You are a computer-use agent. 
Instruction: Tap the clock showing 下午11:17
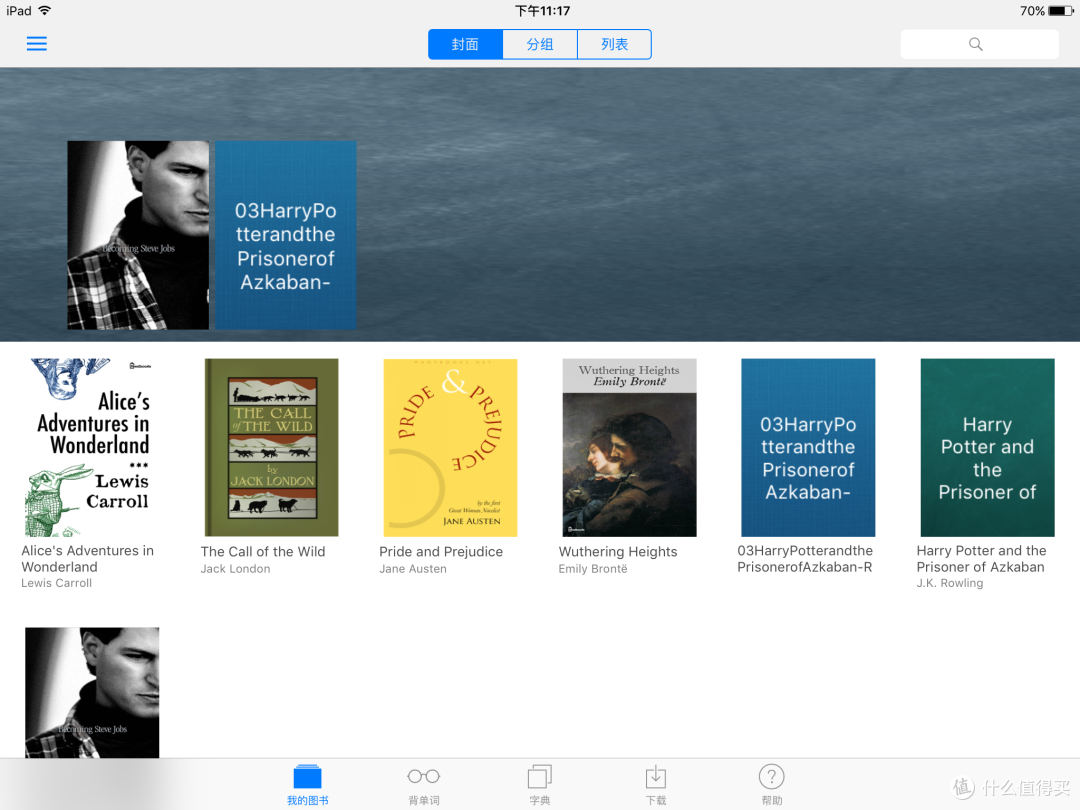543,10
